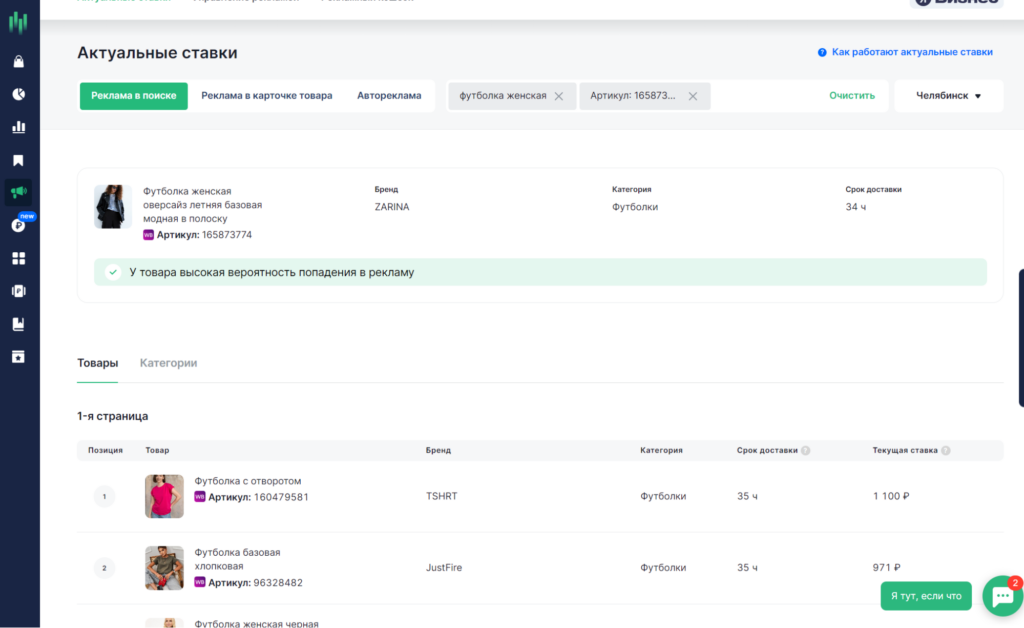Remove the 'Артикул: 165873…' filter chip
Image resolution: width=1024 pixels, height=628 pixels.
(693, 96)
